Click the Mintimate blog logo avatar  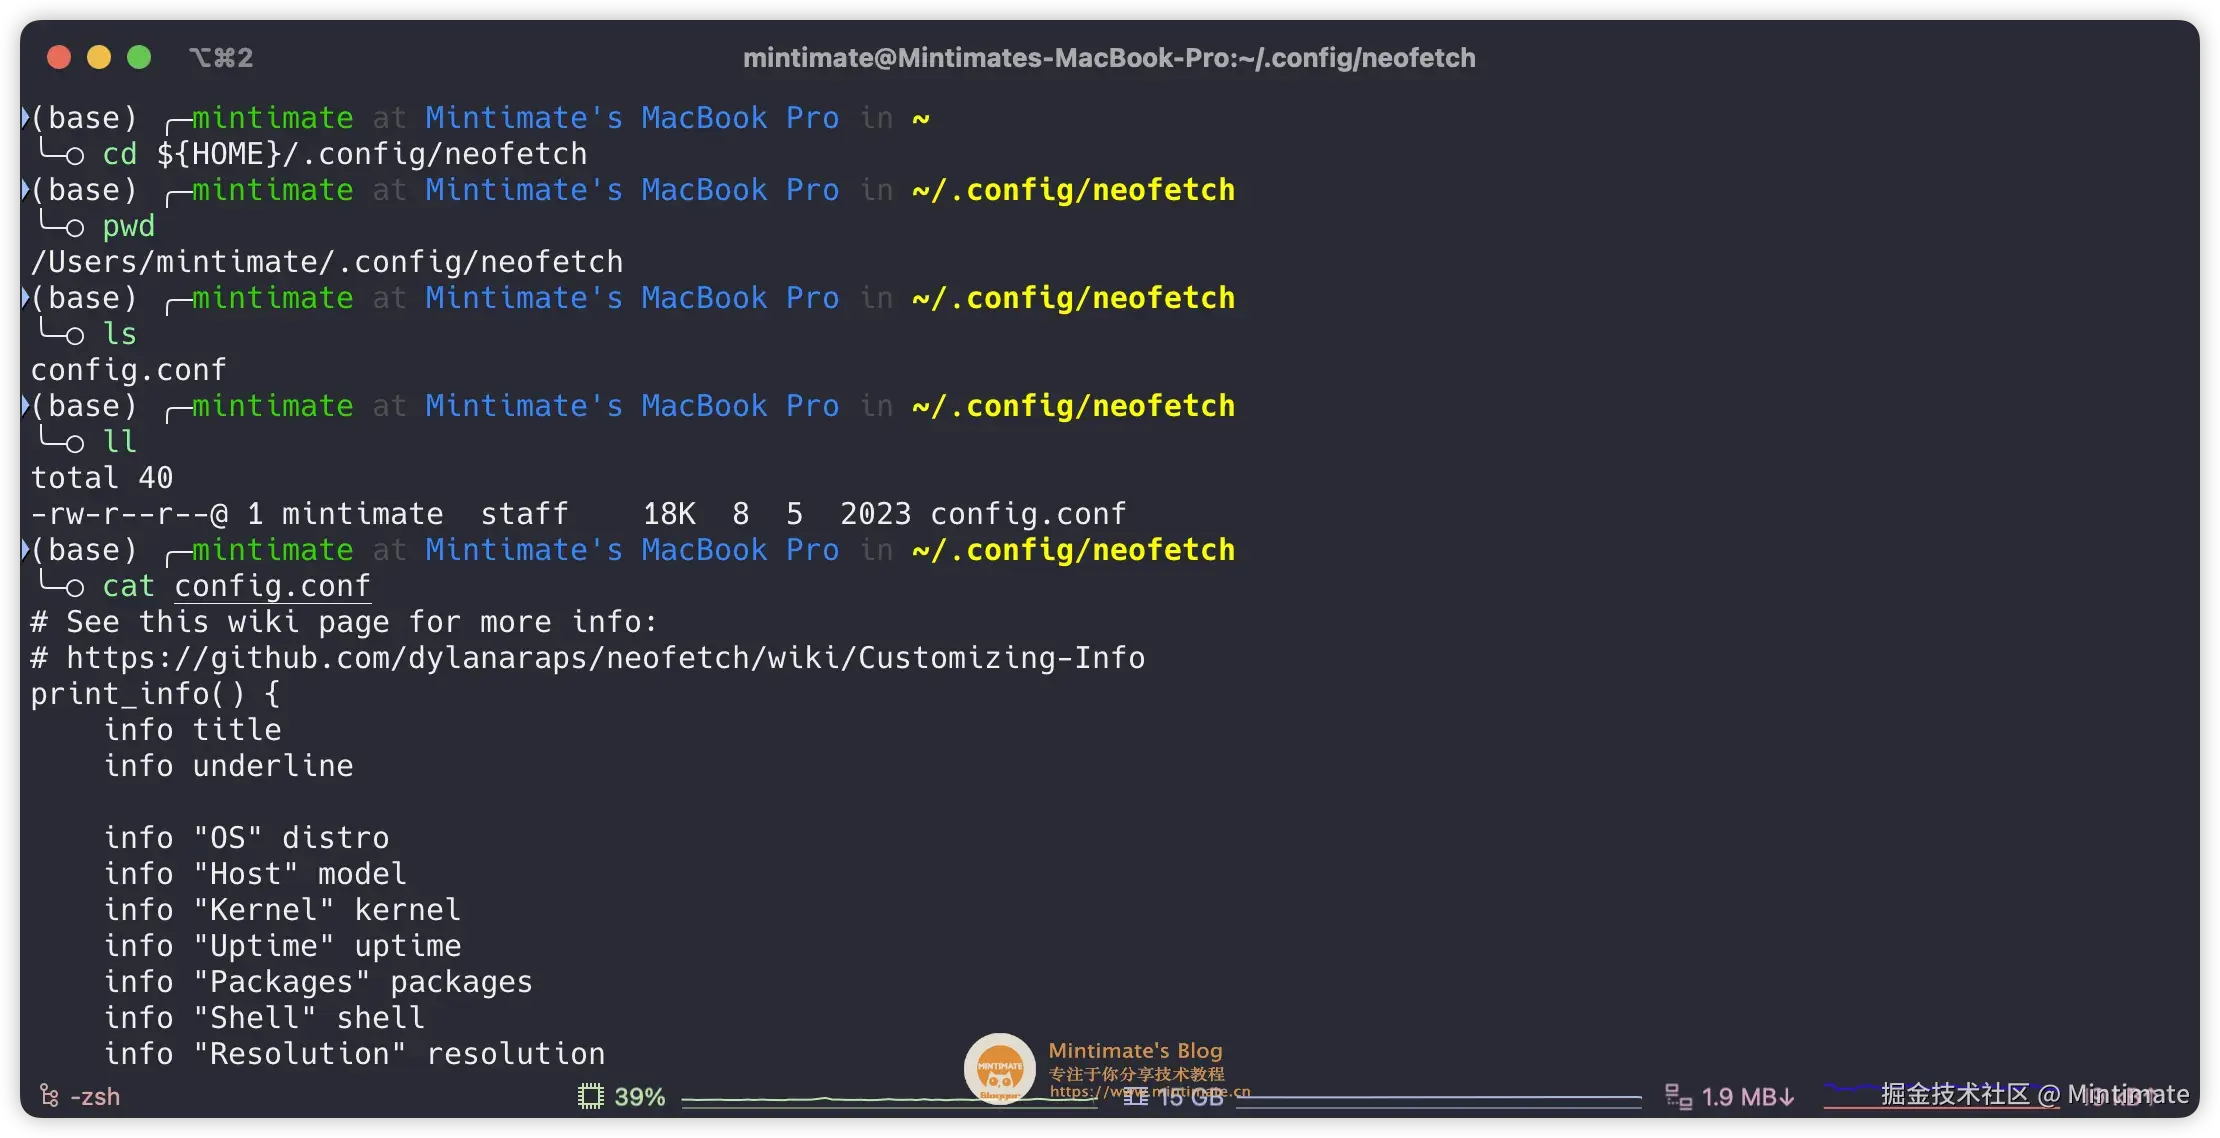pyautogui.click(x=999, y=1068)
